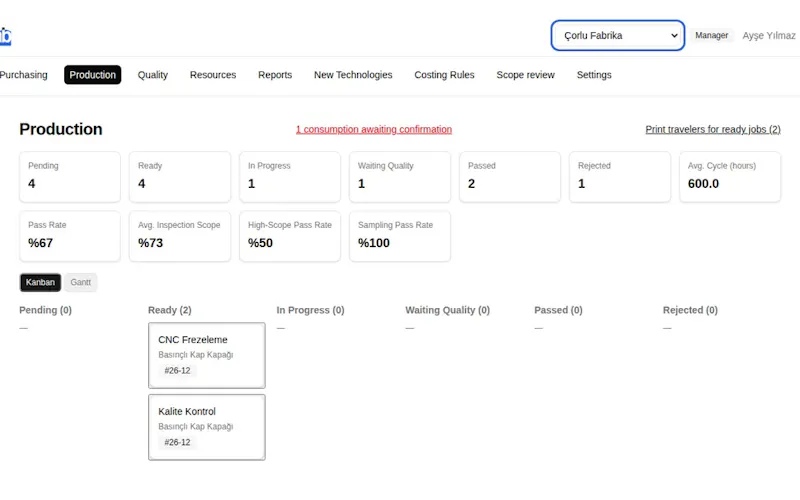Open the Settings tab
800x500 pixels.
[594, 75]
